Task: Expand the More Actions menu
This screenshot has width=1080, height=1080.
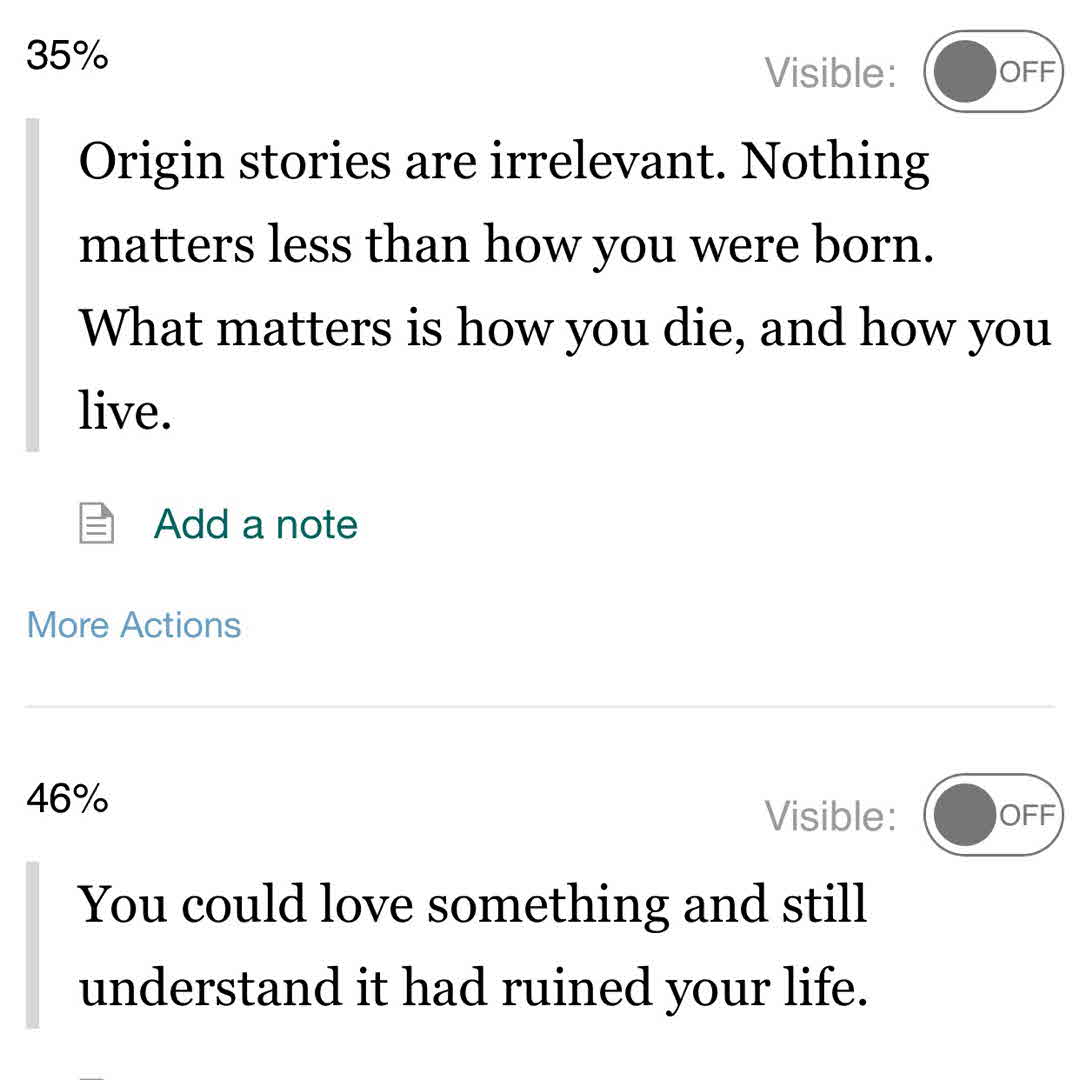Action: [x=134, y=625]
